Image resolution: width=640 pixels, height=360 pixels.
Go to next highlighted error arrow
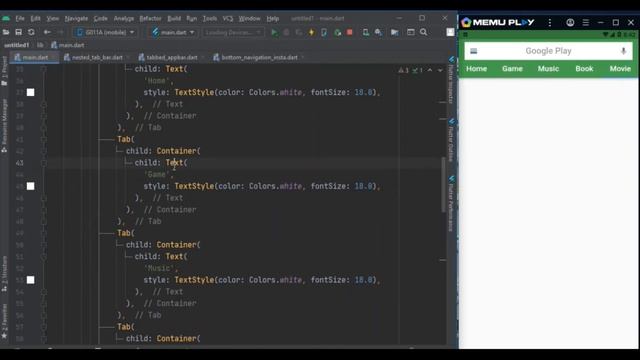point(440,70)
